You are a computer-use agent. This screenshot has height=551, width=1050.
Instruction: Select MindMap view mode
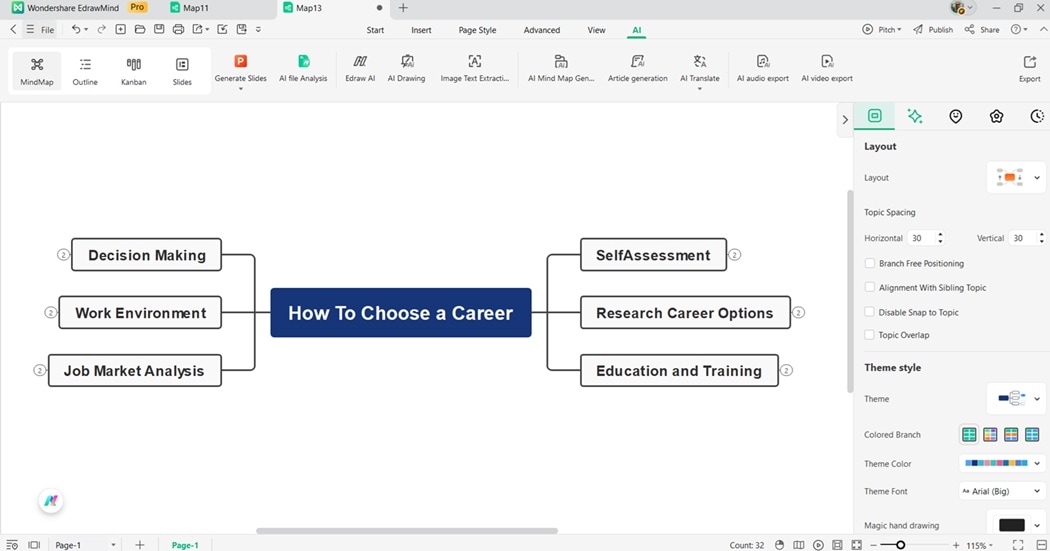tap(37, 71)
